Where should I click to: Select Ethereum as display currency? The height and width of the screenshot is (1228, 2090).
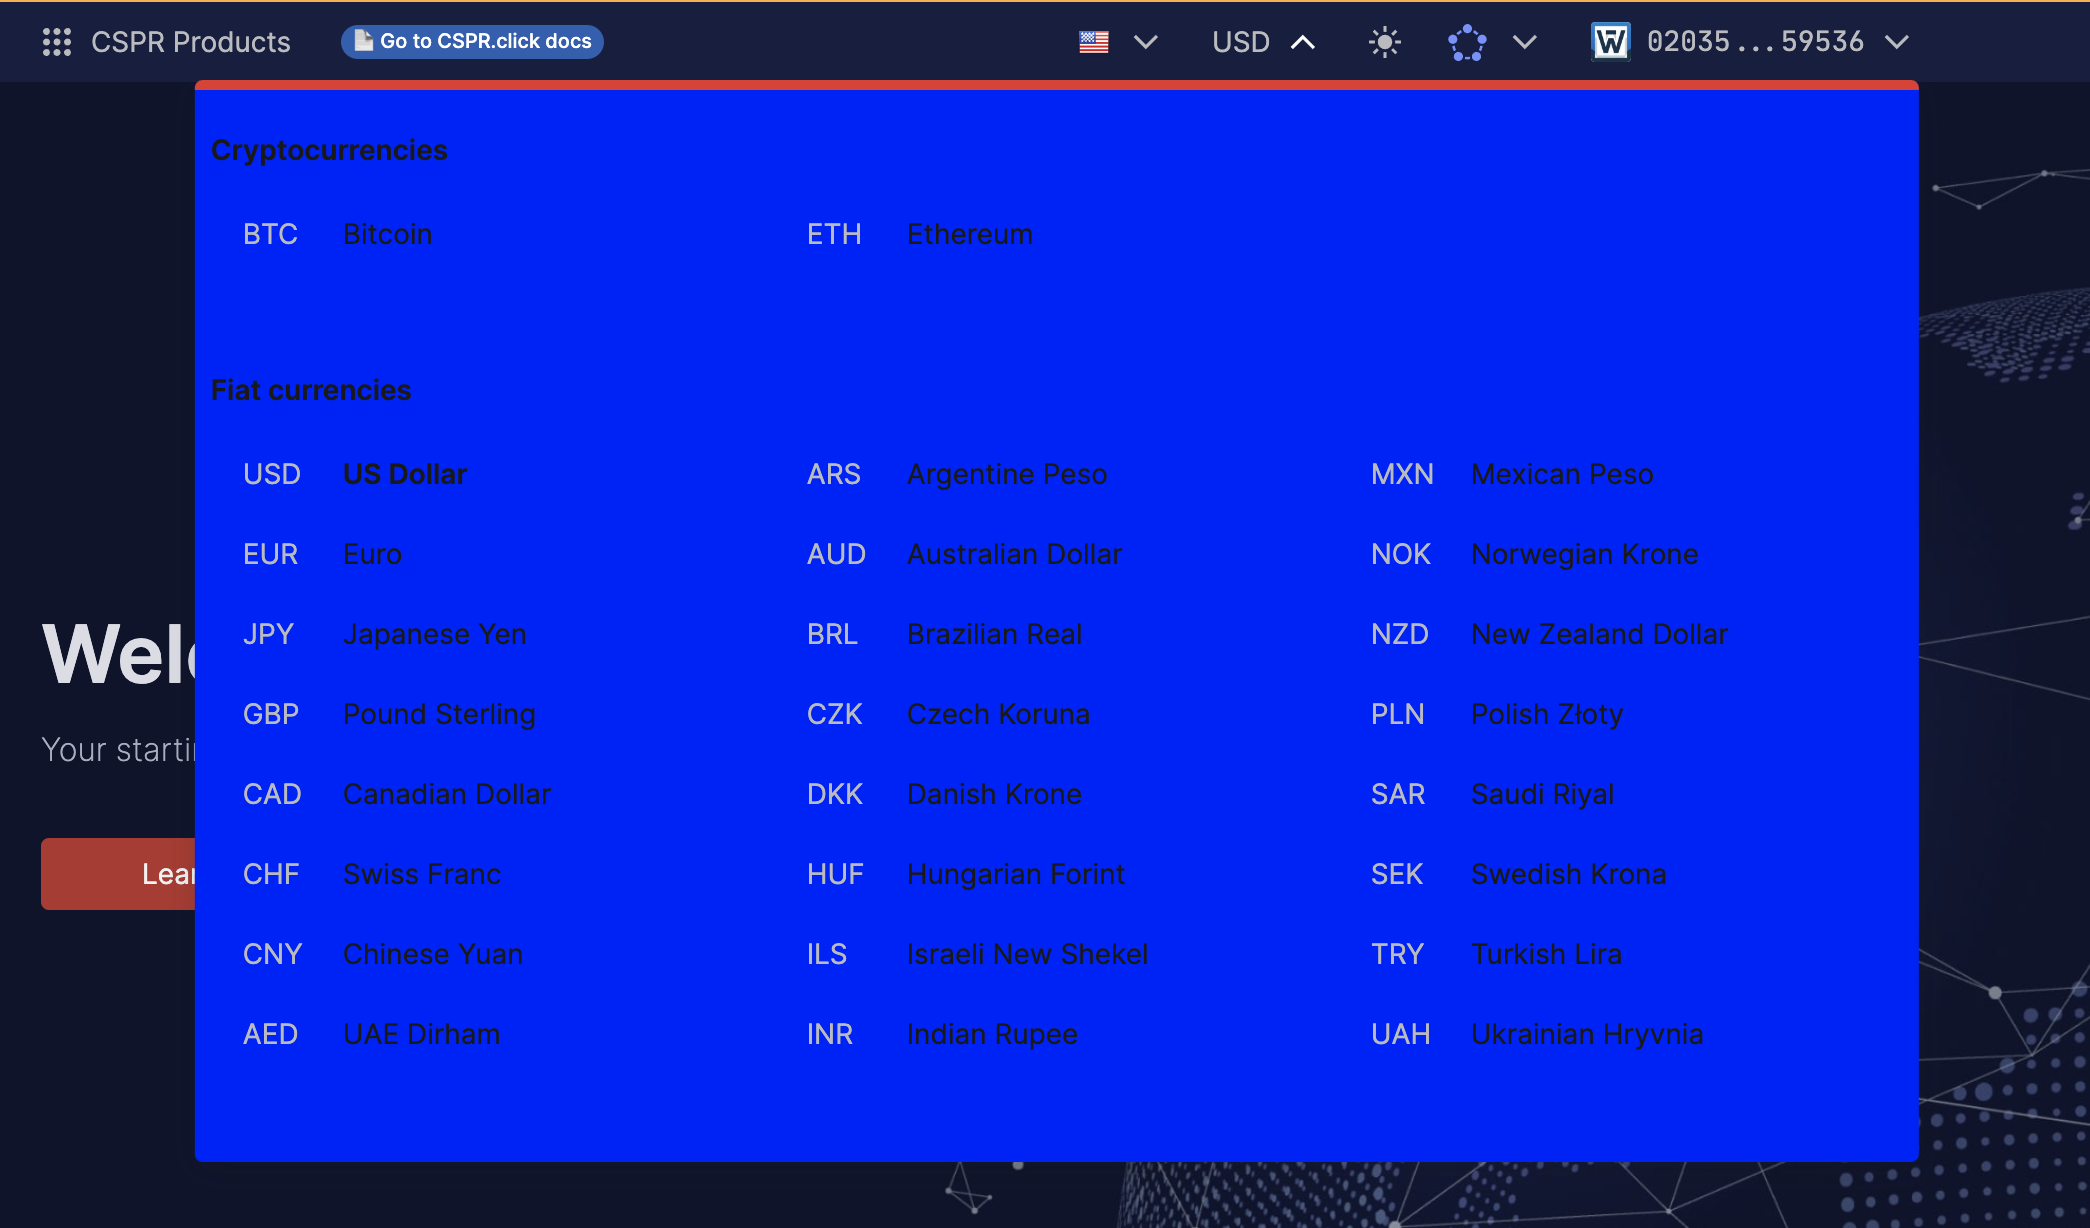(x=969, y=234)
